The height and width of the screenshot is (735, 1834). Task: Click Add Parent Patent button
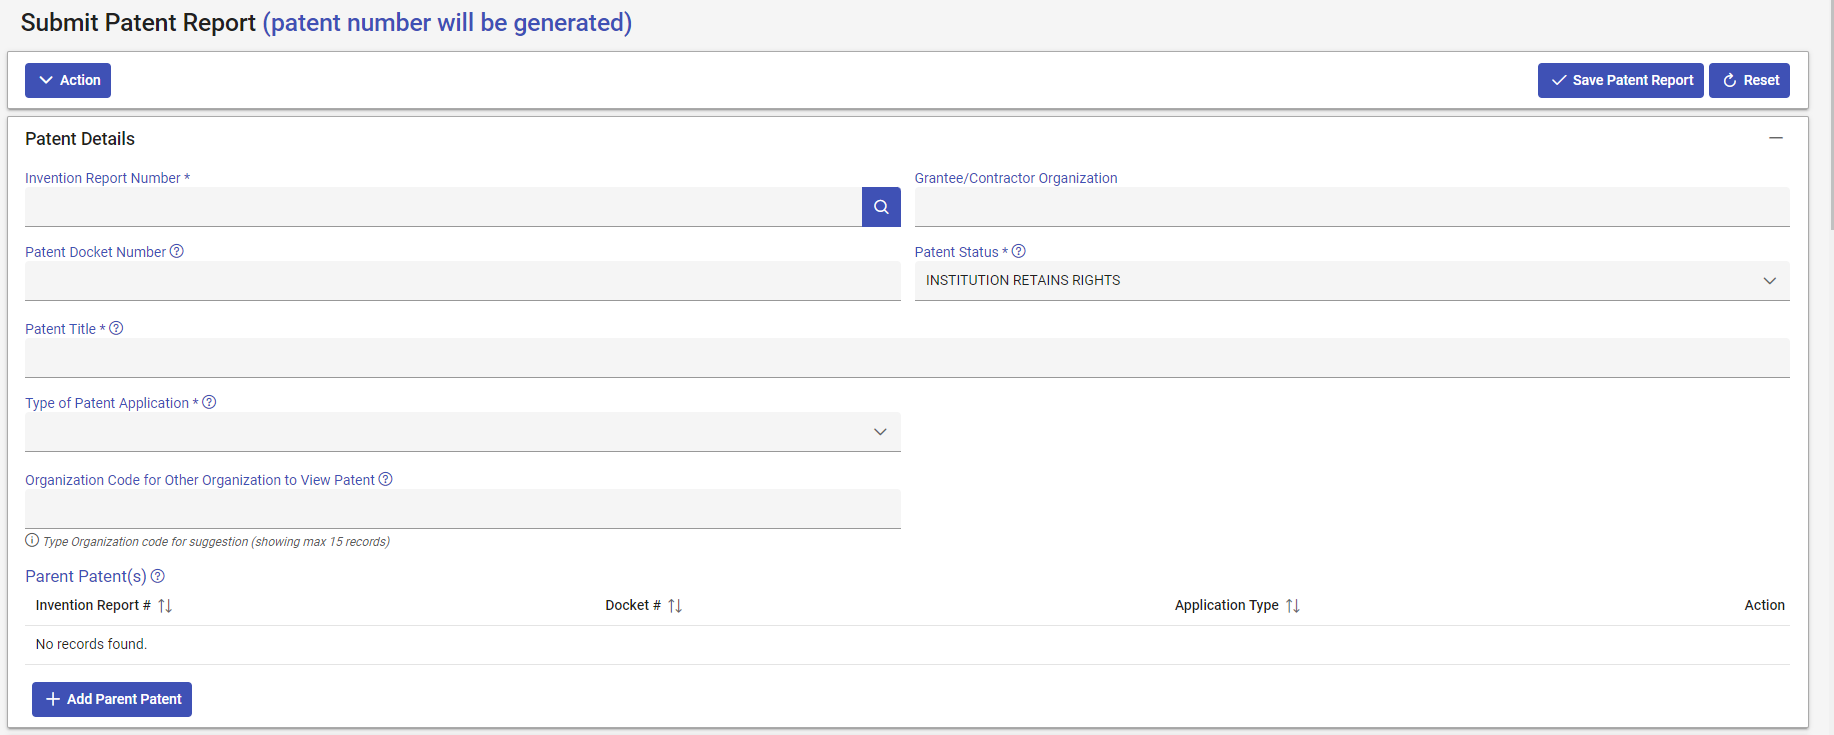click(x=112, y=699)
